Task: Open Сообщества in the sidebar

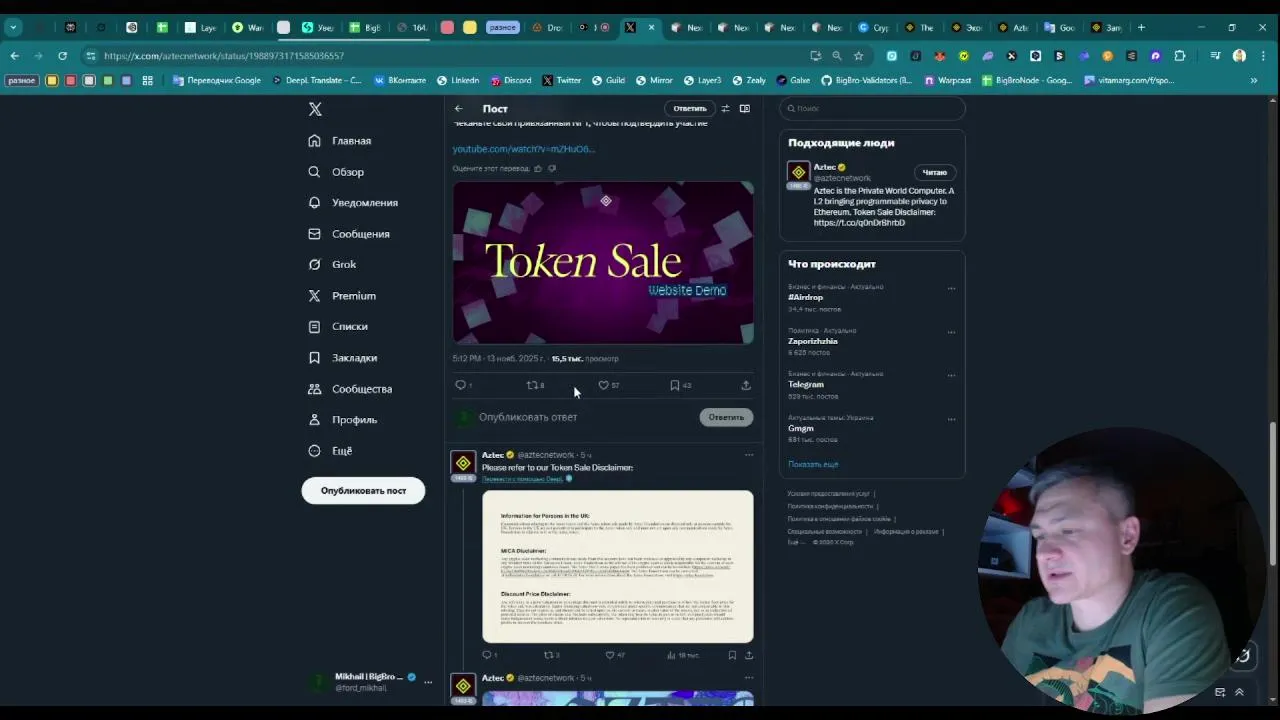Action: [350, 389]
